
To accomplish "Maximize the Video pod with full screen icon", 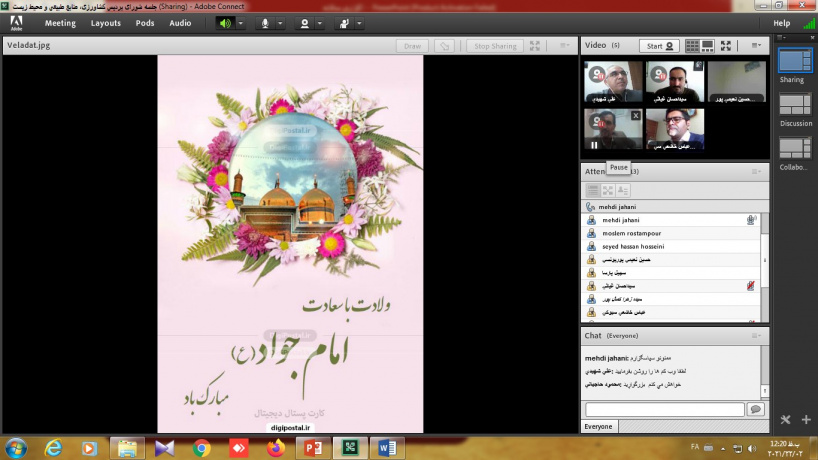I will click(726, 46).
